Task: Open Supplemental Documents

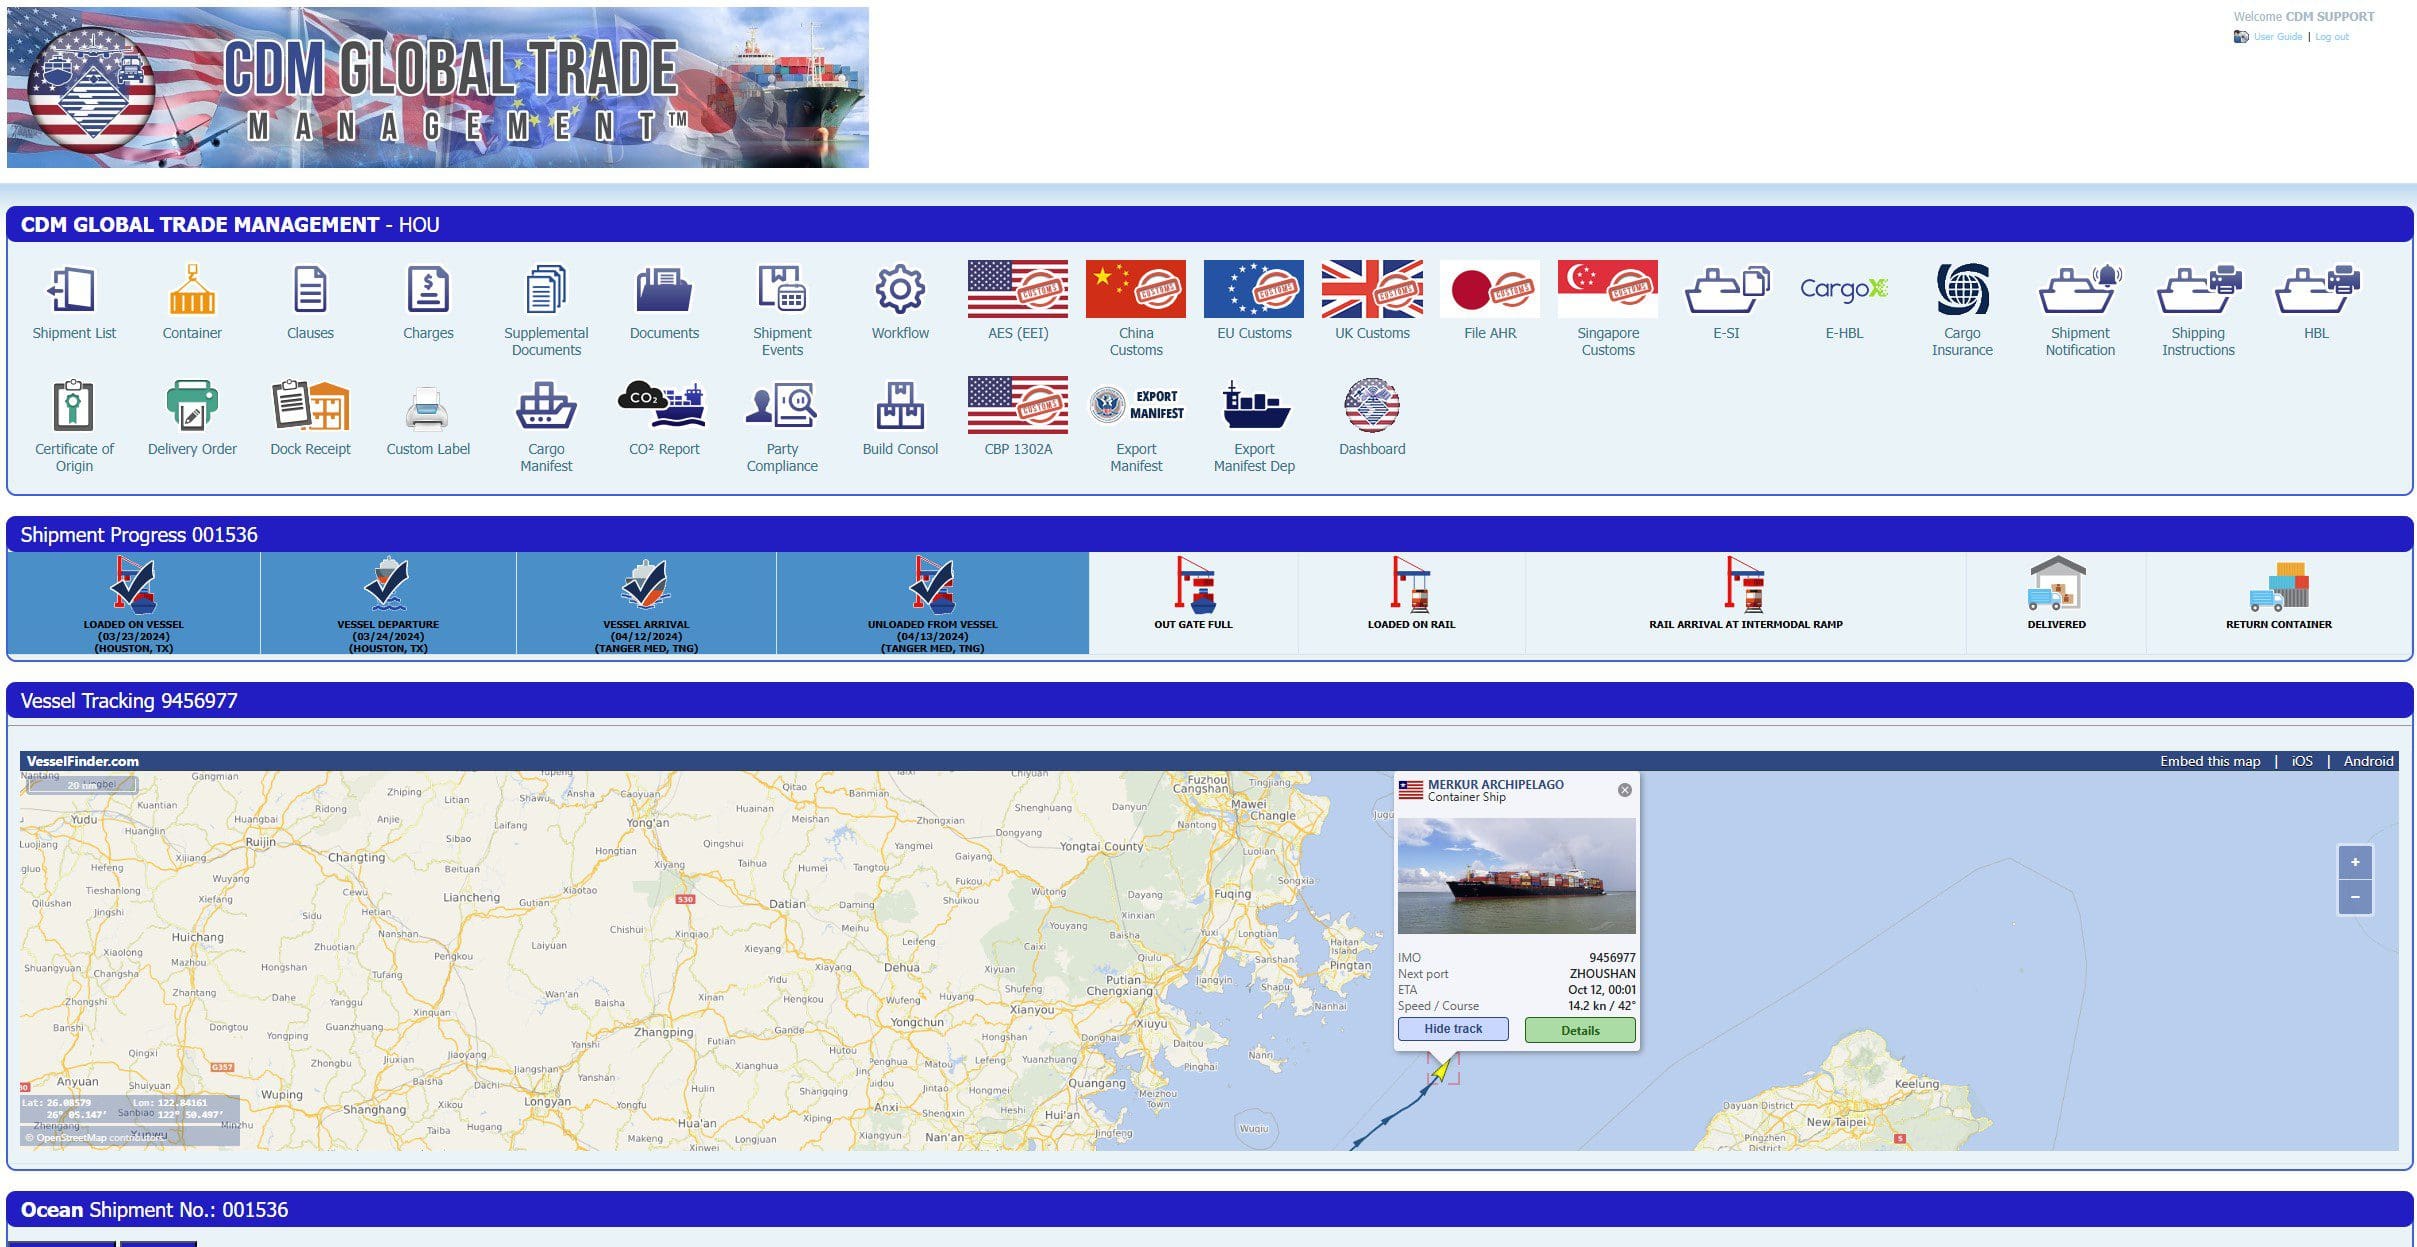Action: point(546,290)
